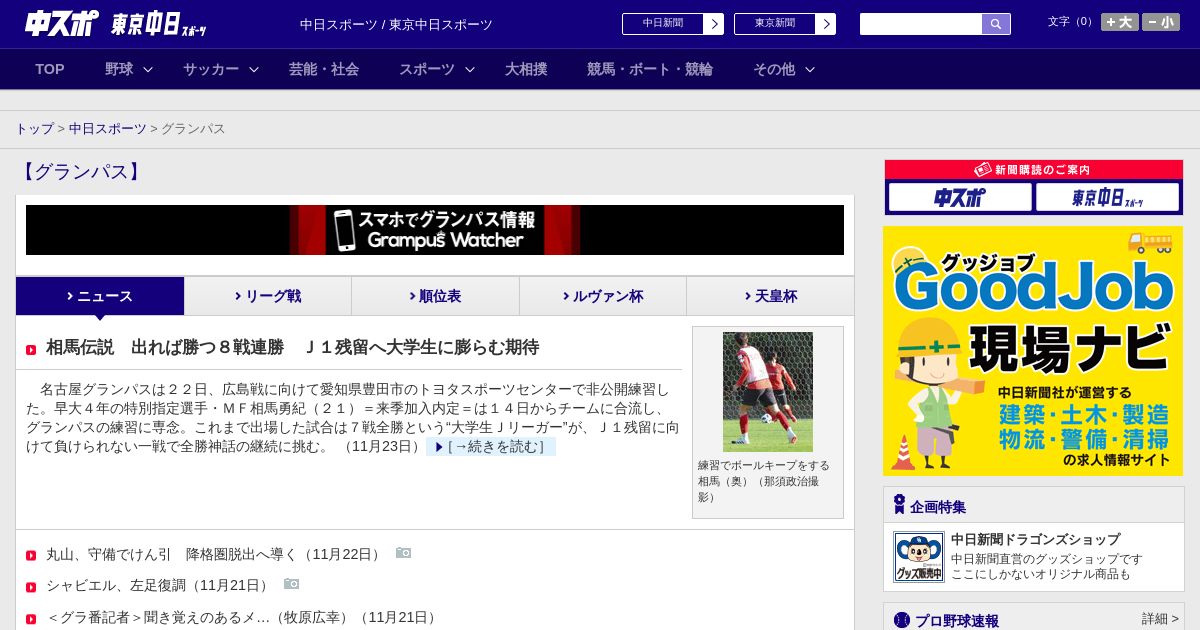Open 大相撲 navigation item
The width and height of the screenshot is (1200, 630).
click(526, 69)
